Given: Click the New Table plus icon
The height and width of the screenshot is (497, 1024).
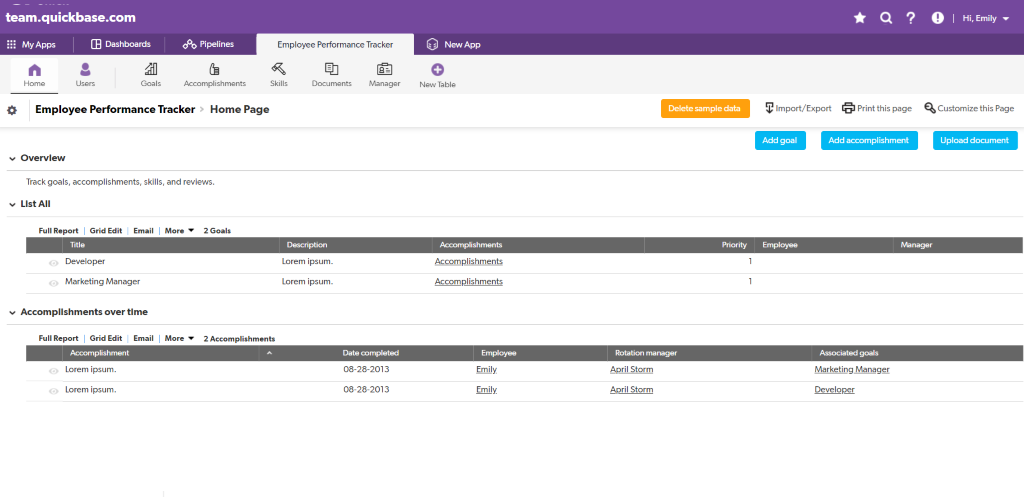Looking at the screenshot, I should (437, 70).
